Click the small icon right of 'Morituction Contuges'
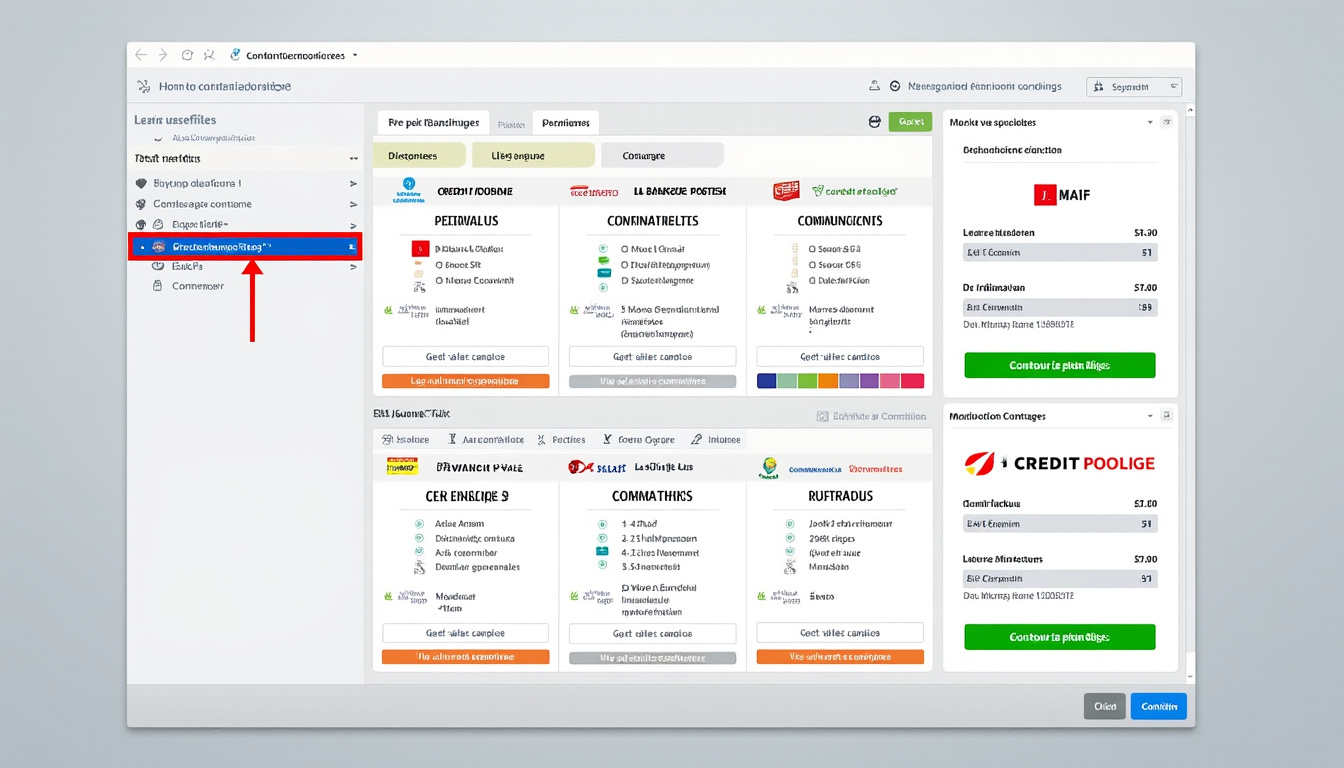 [x=1166, y=415]
